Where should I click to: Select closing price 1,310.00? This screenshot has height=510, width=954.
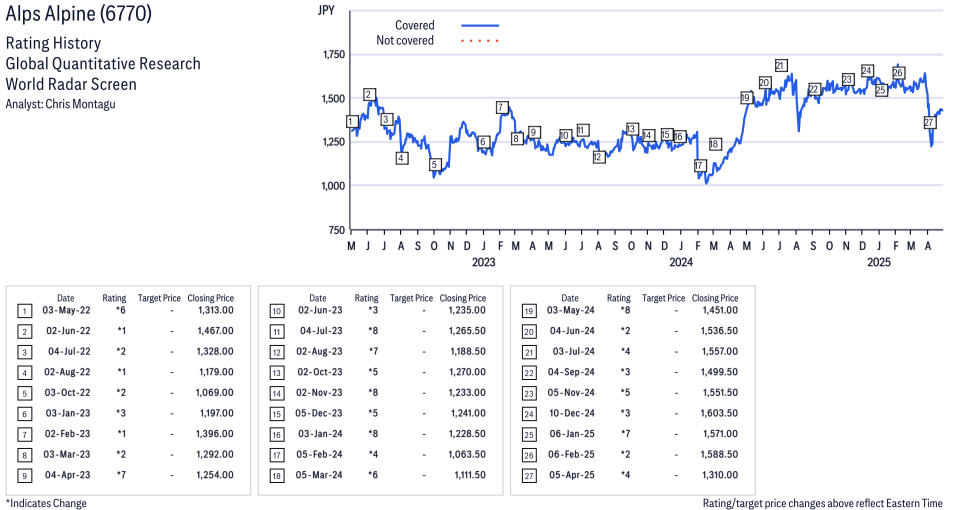point(720,475)
